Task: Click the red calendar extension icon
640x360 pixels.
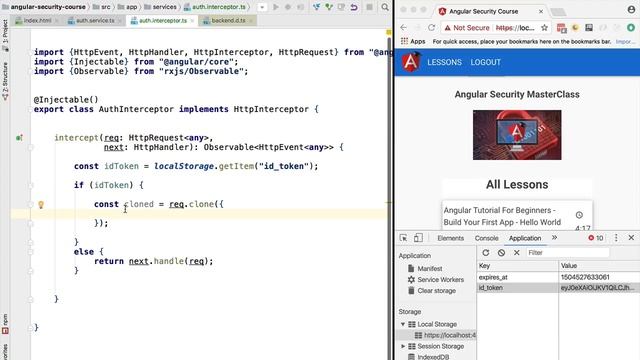Action: (x=562, y=28)
